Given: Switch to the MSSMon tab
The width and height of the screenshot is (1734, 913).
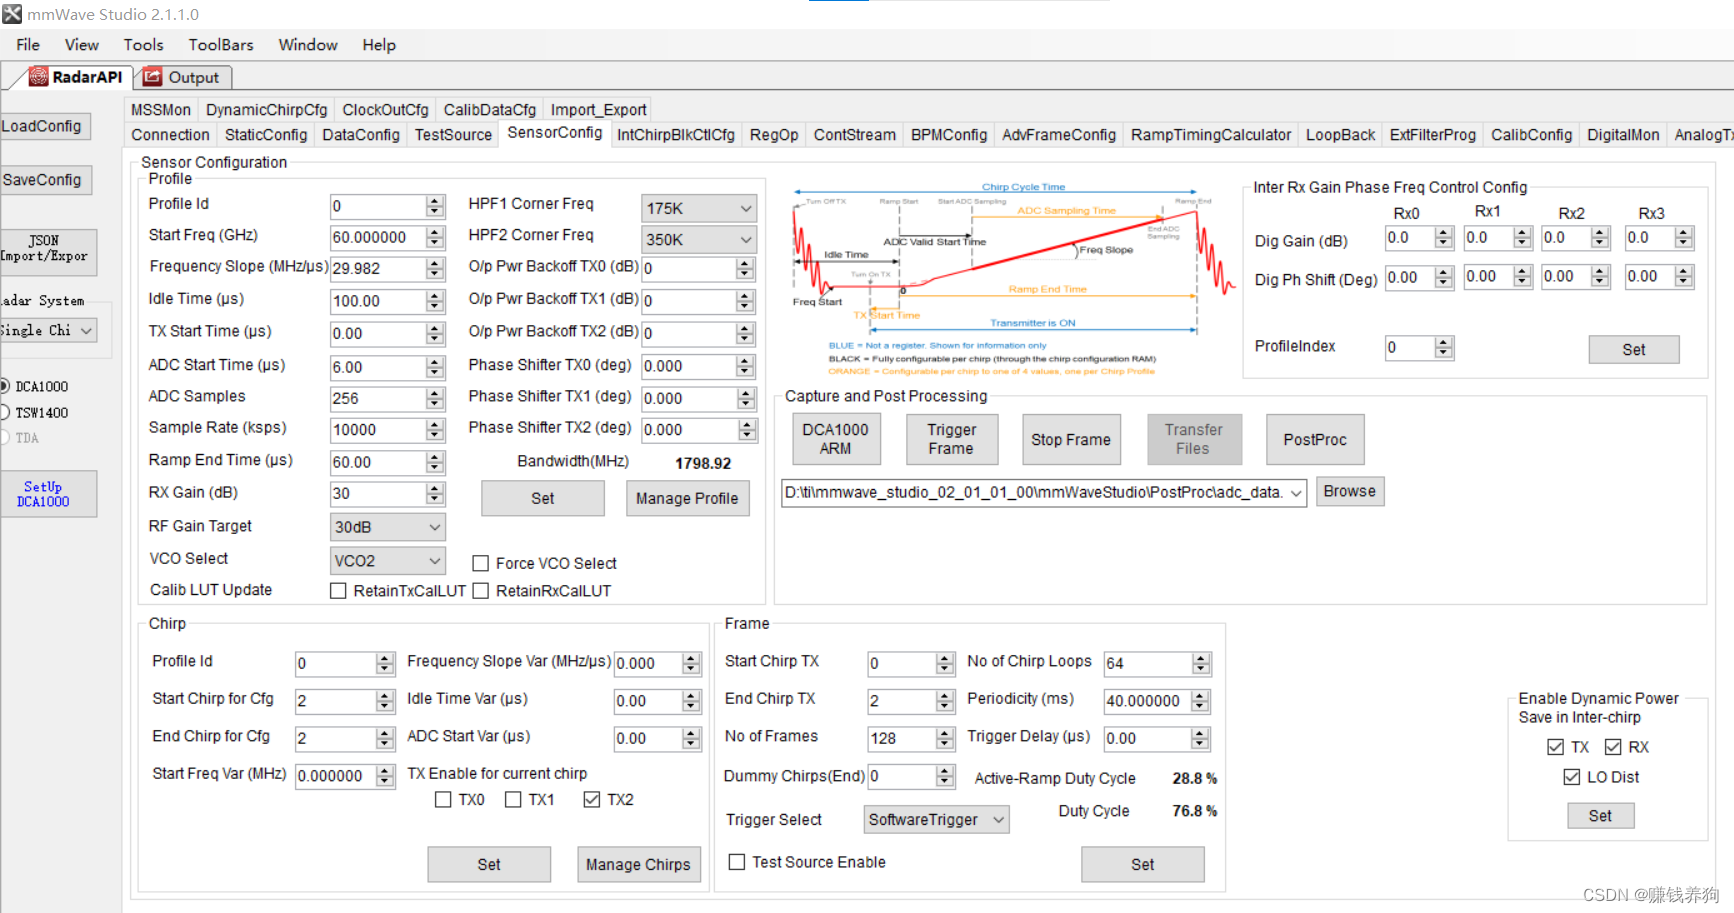Looking at the screenshot, I should [x=161, y=110].
